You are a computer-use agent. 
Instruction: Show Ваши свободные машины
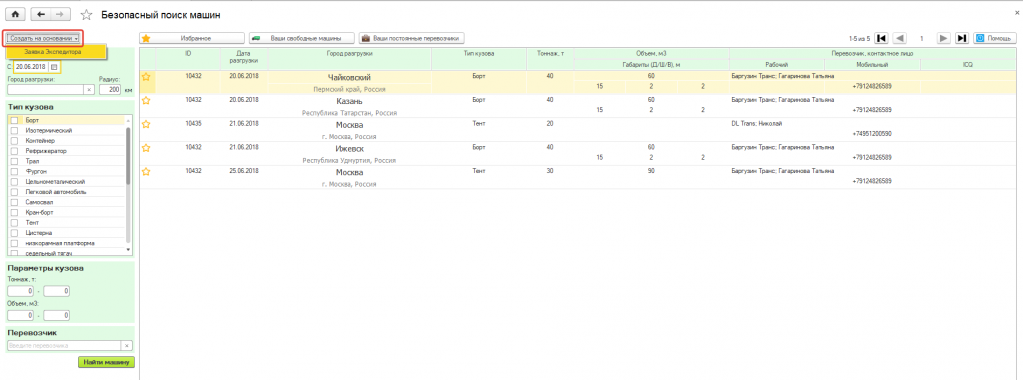click(x=302, y=39)
